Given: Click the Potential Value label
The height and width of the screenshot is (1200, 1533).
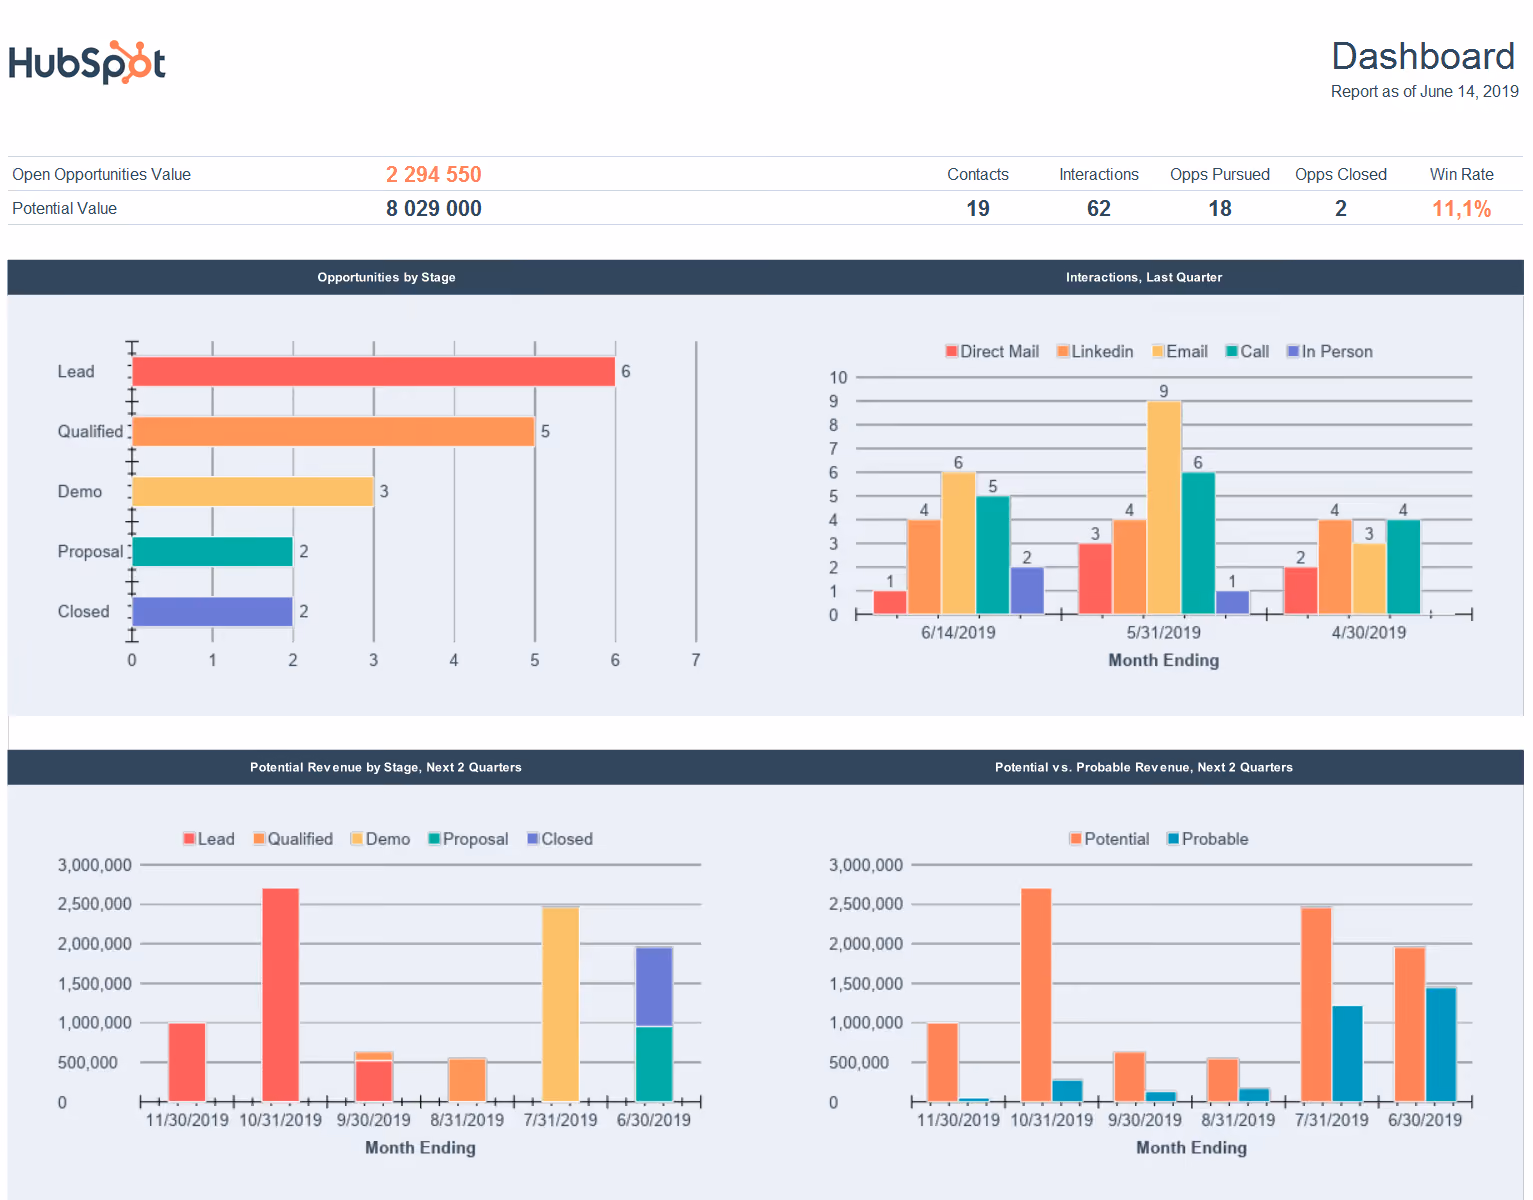Looking at the screenshot, I should point(64,209).
